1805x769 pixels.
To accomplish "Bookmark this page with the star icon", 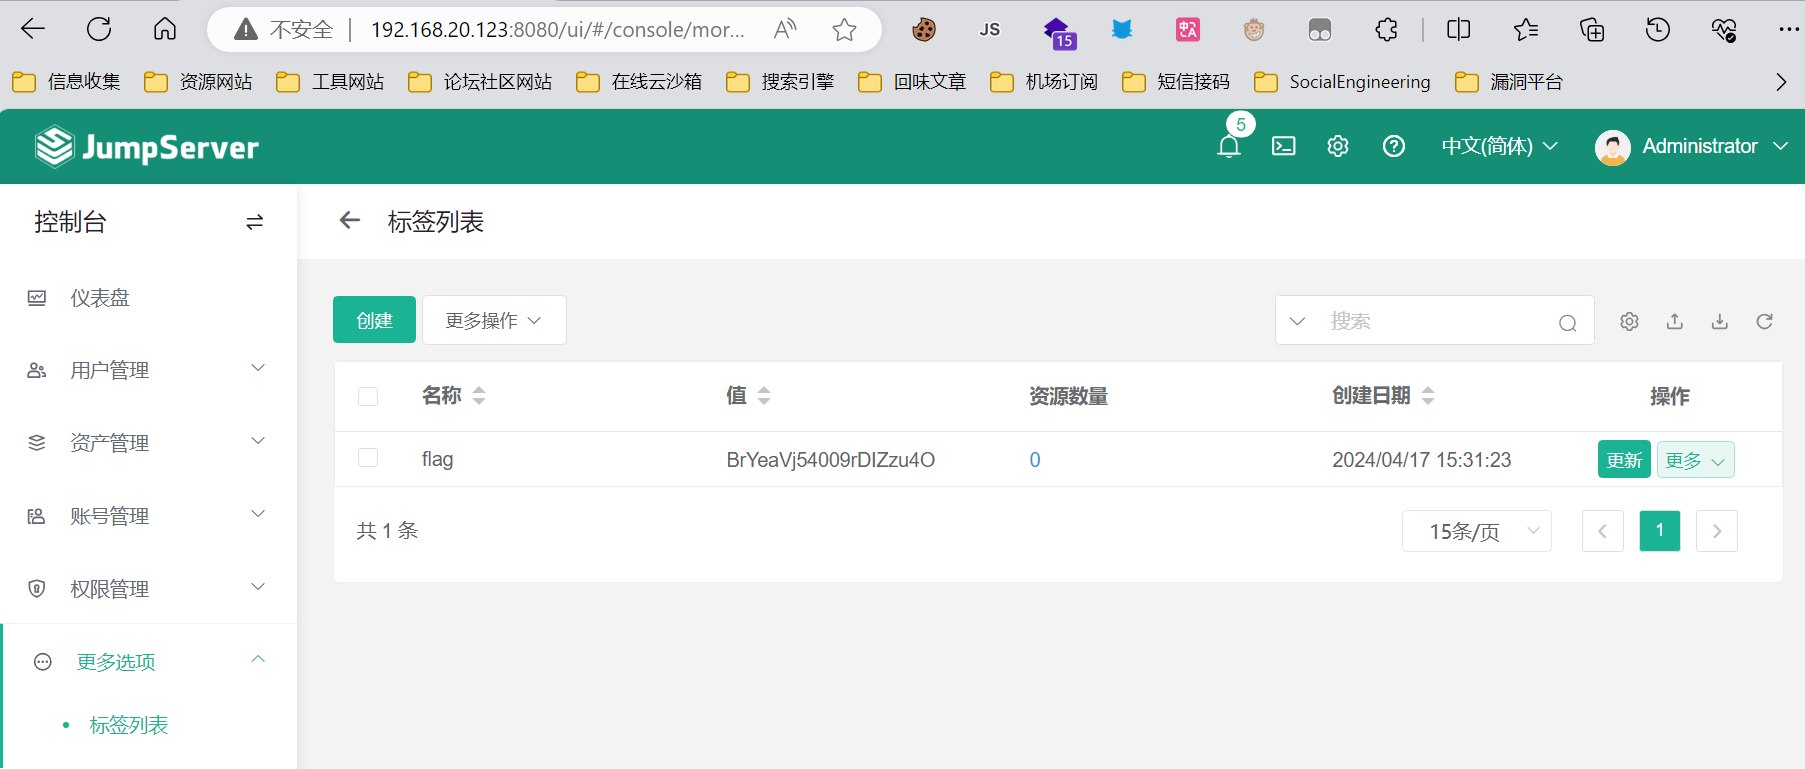I will (845, 30).
